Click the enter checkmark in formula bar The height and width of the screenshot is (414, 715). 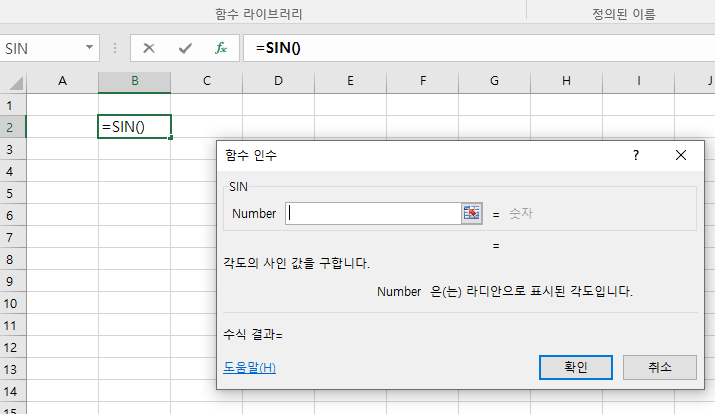coord(184,48)
